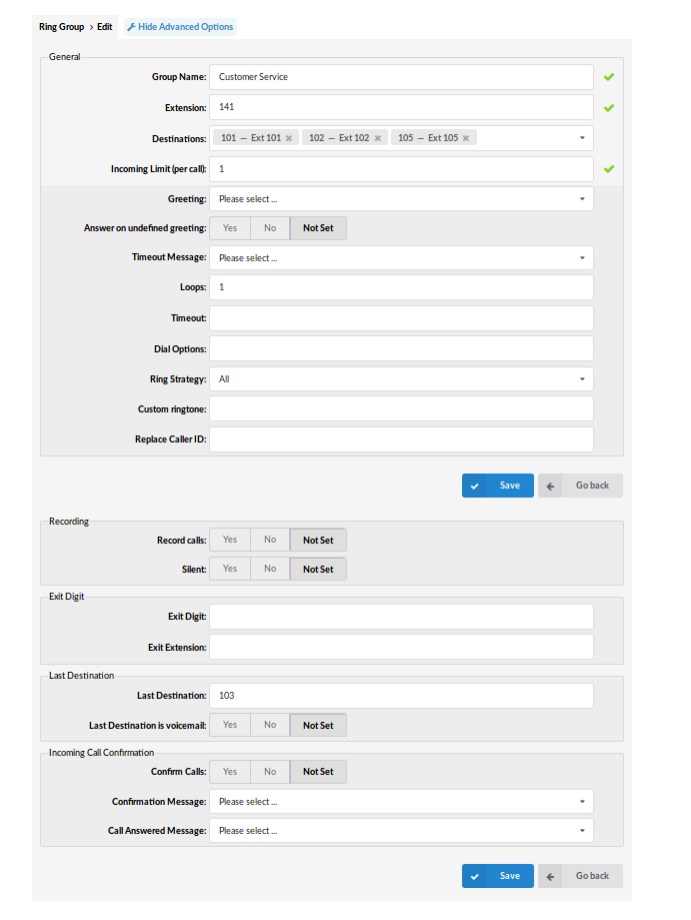Click green validation check beside Group Name

click(x=608, y=76)
